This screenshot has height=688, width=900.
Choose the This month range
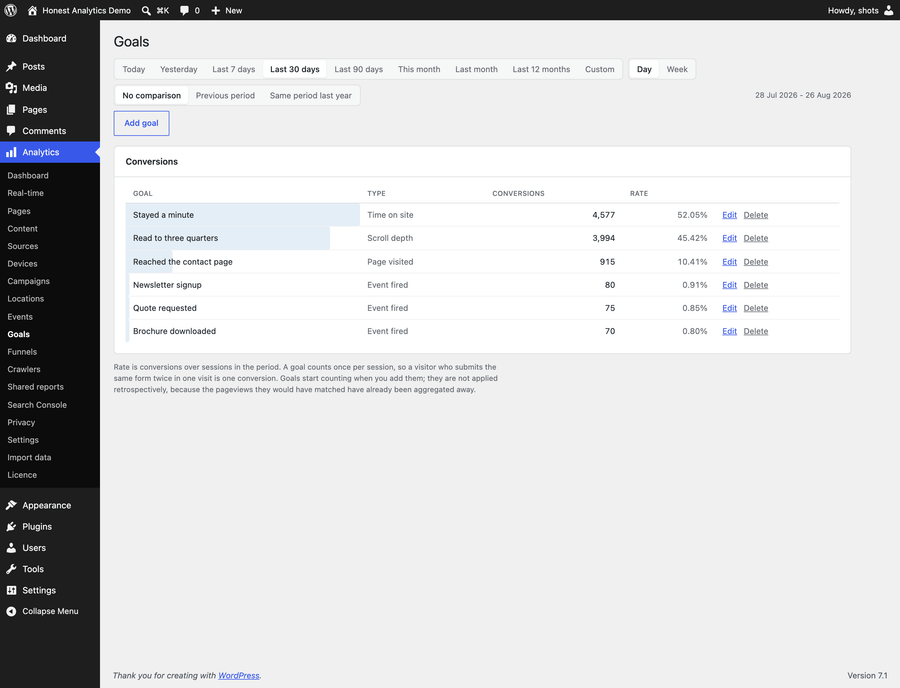(419, 69)
